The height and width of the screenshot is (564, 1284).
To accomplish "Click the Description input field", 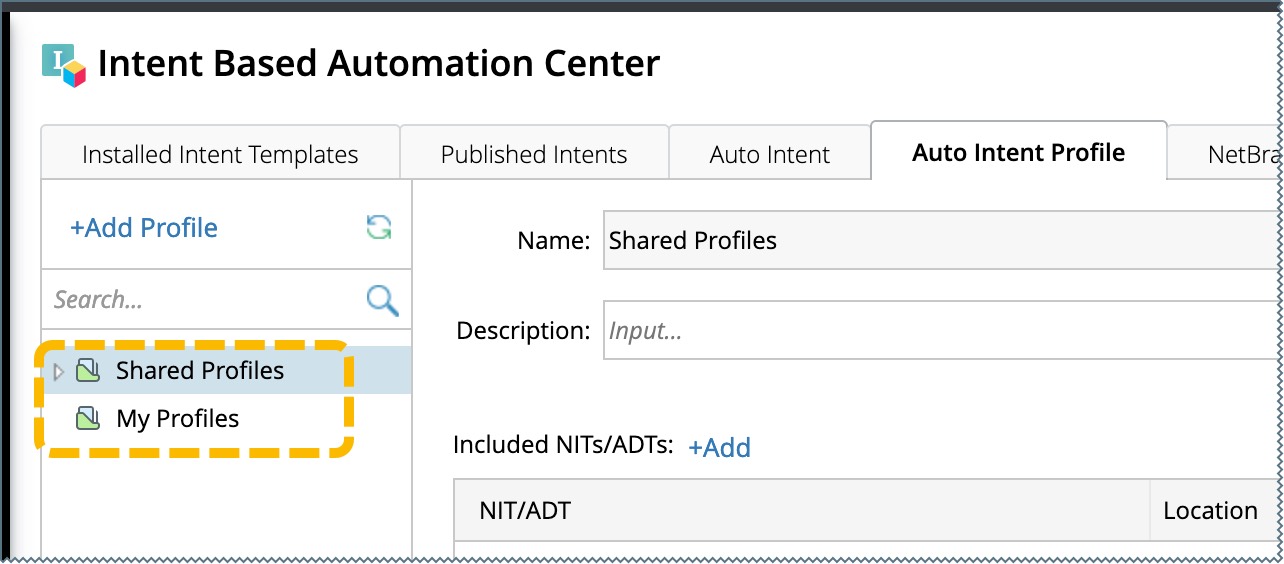I will click(940, 331).
